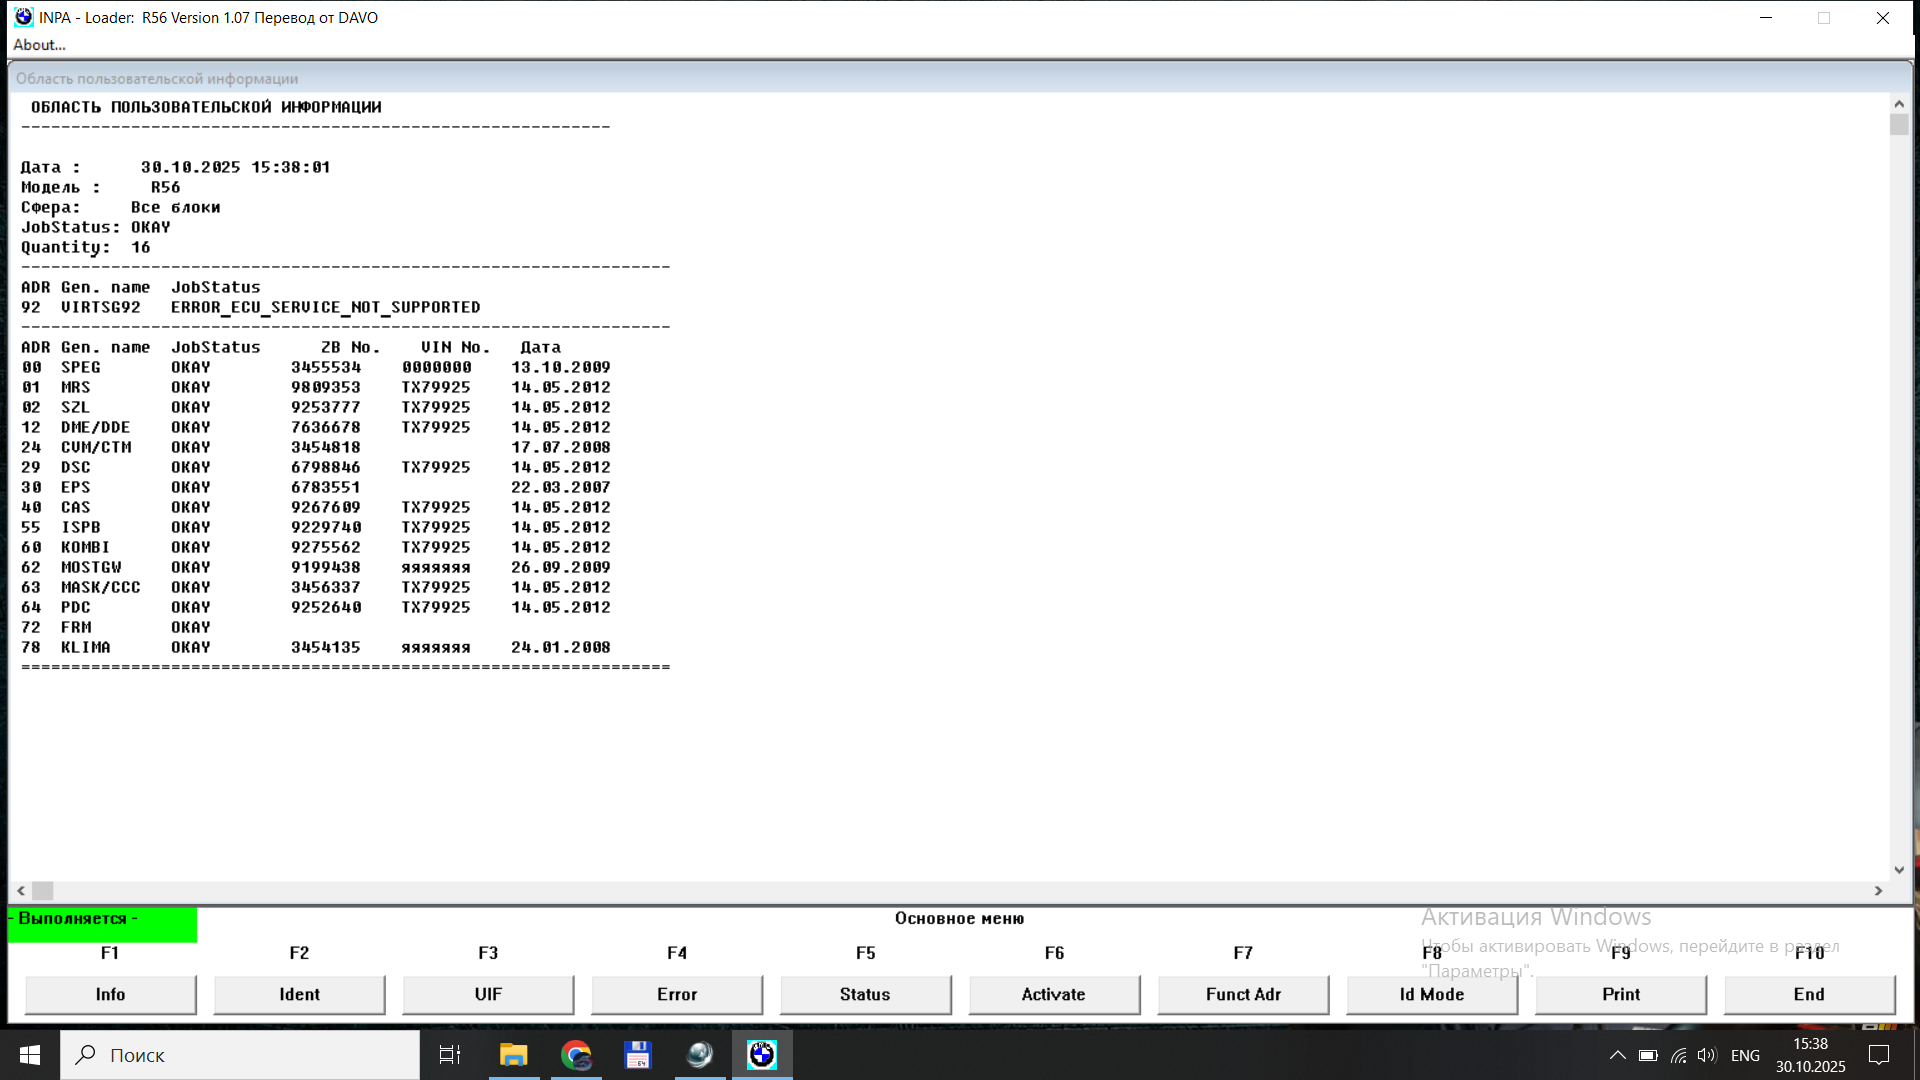Click the network tray icon
Screen dimensions: 1920x1080
(x=1679, y=1055)
